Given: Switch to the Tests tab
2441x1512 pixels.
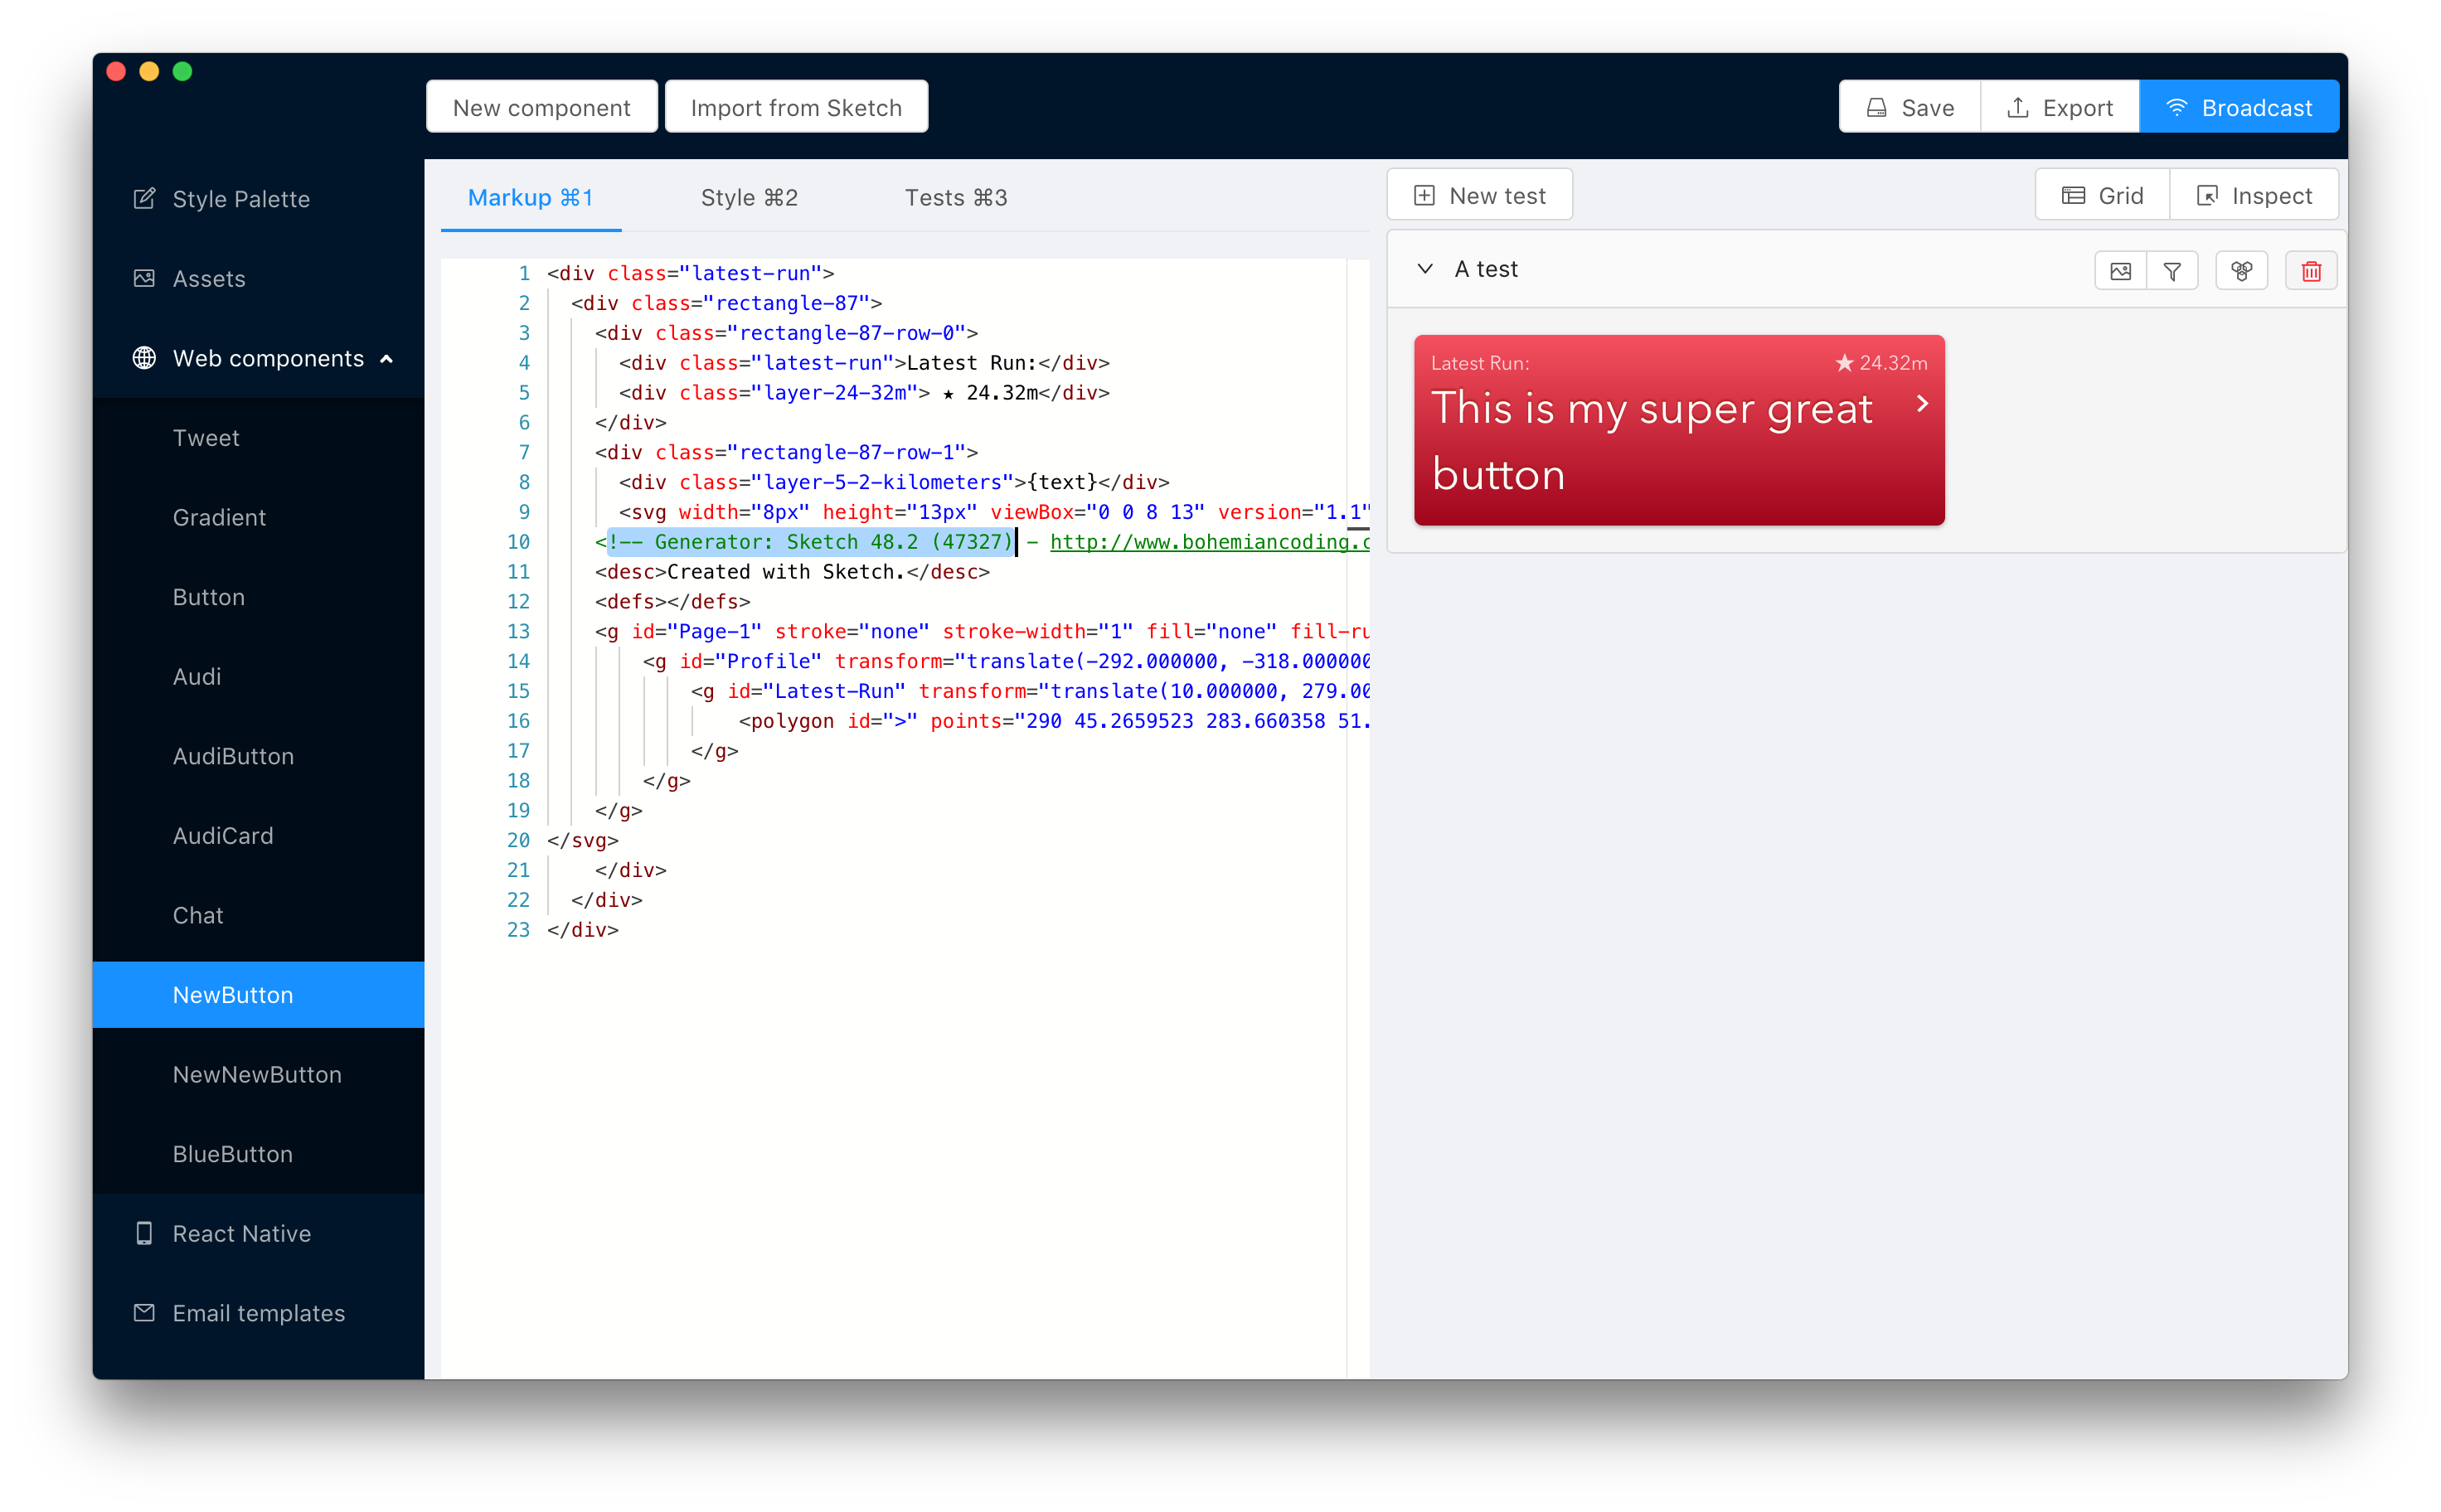Looking at the screenshot, I should coord(955,198).
